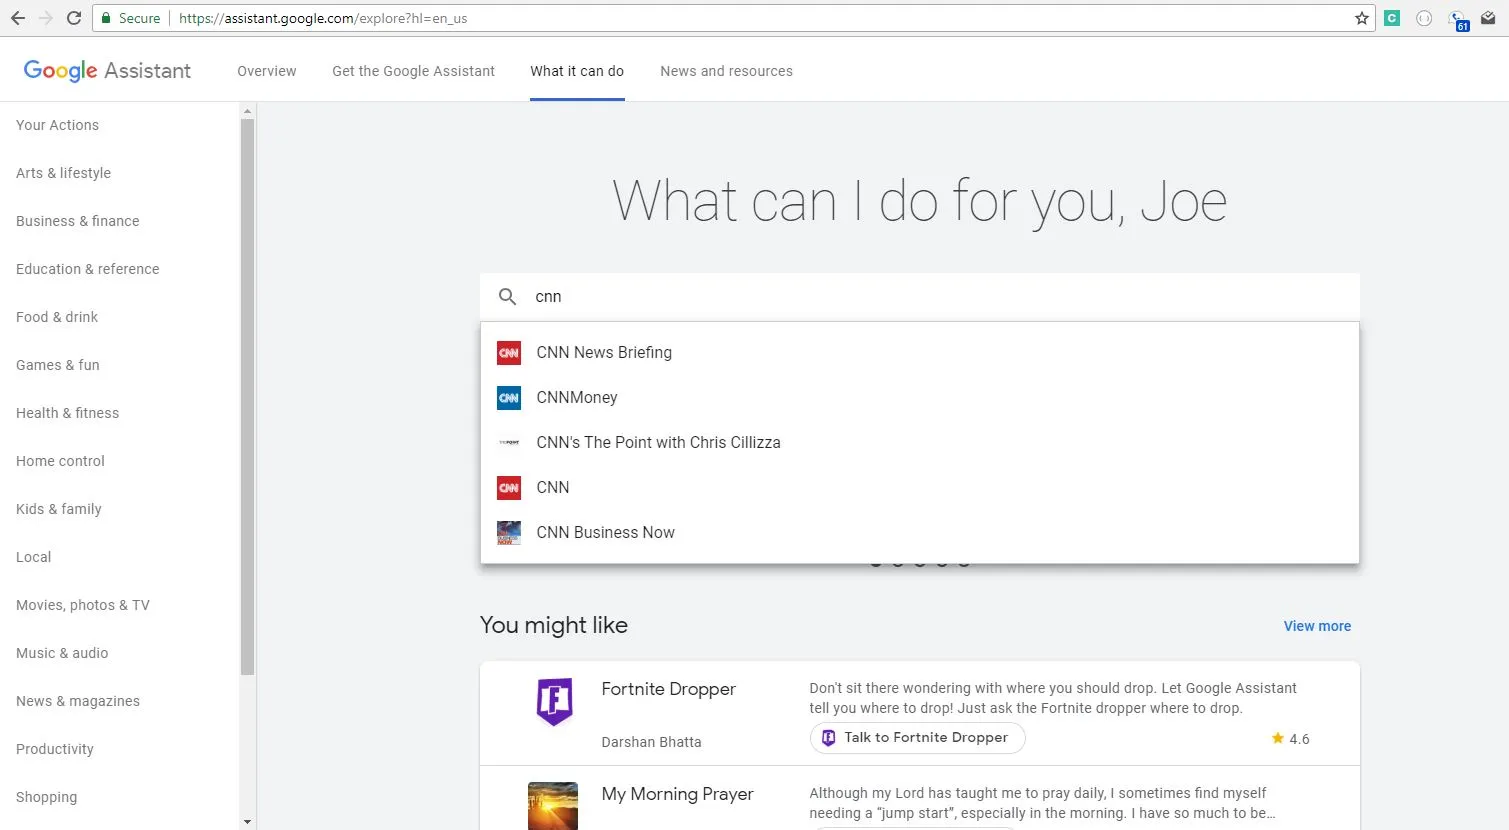
Task: Open Your Actions in the sidebar
Action: tap(57, 125)
